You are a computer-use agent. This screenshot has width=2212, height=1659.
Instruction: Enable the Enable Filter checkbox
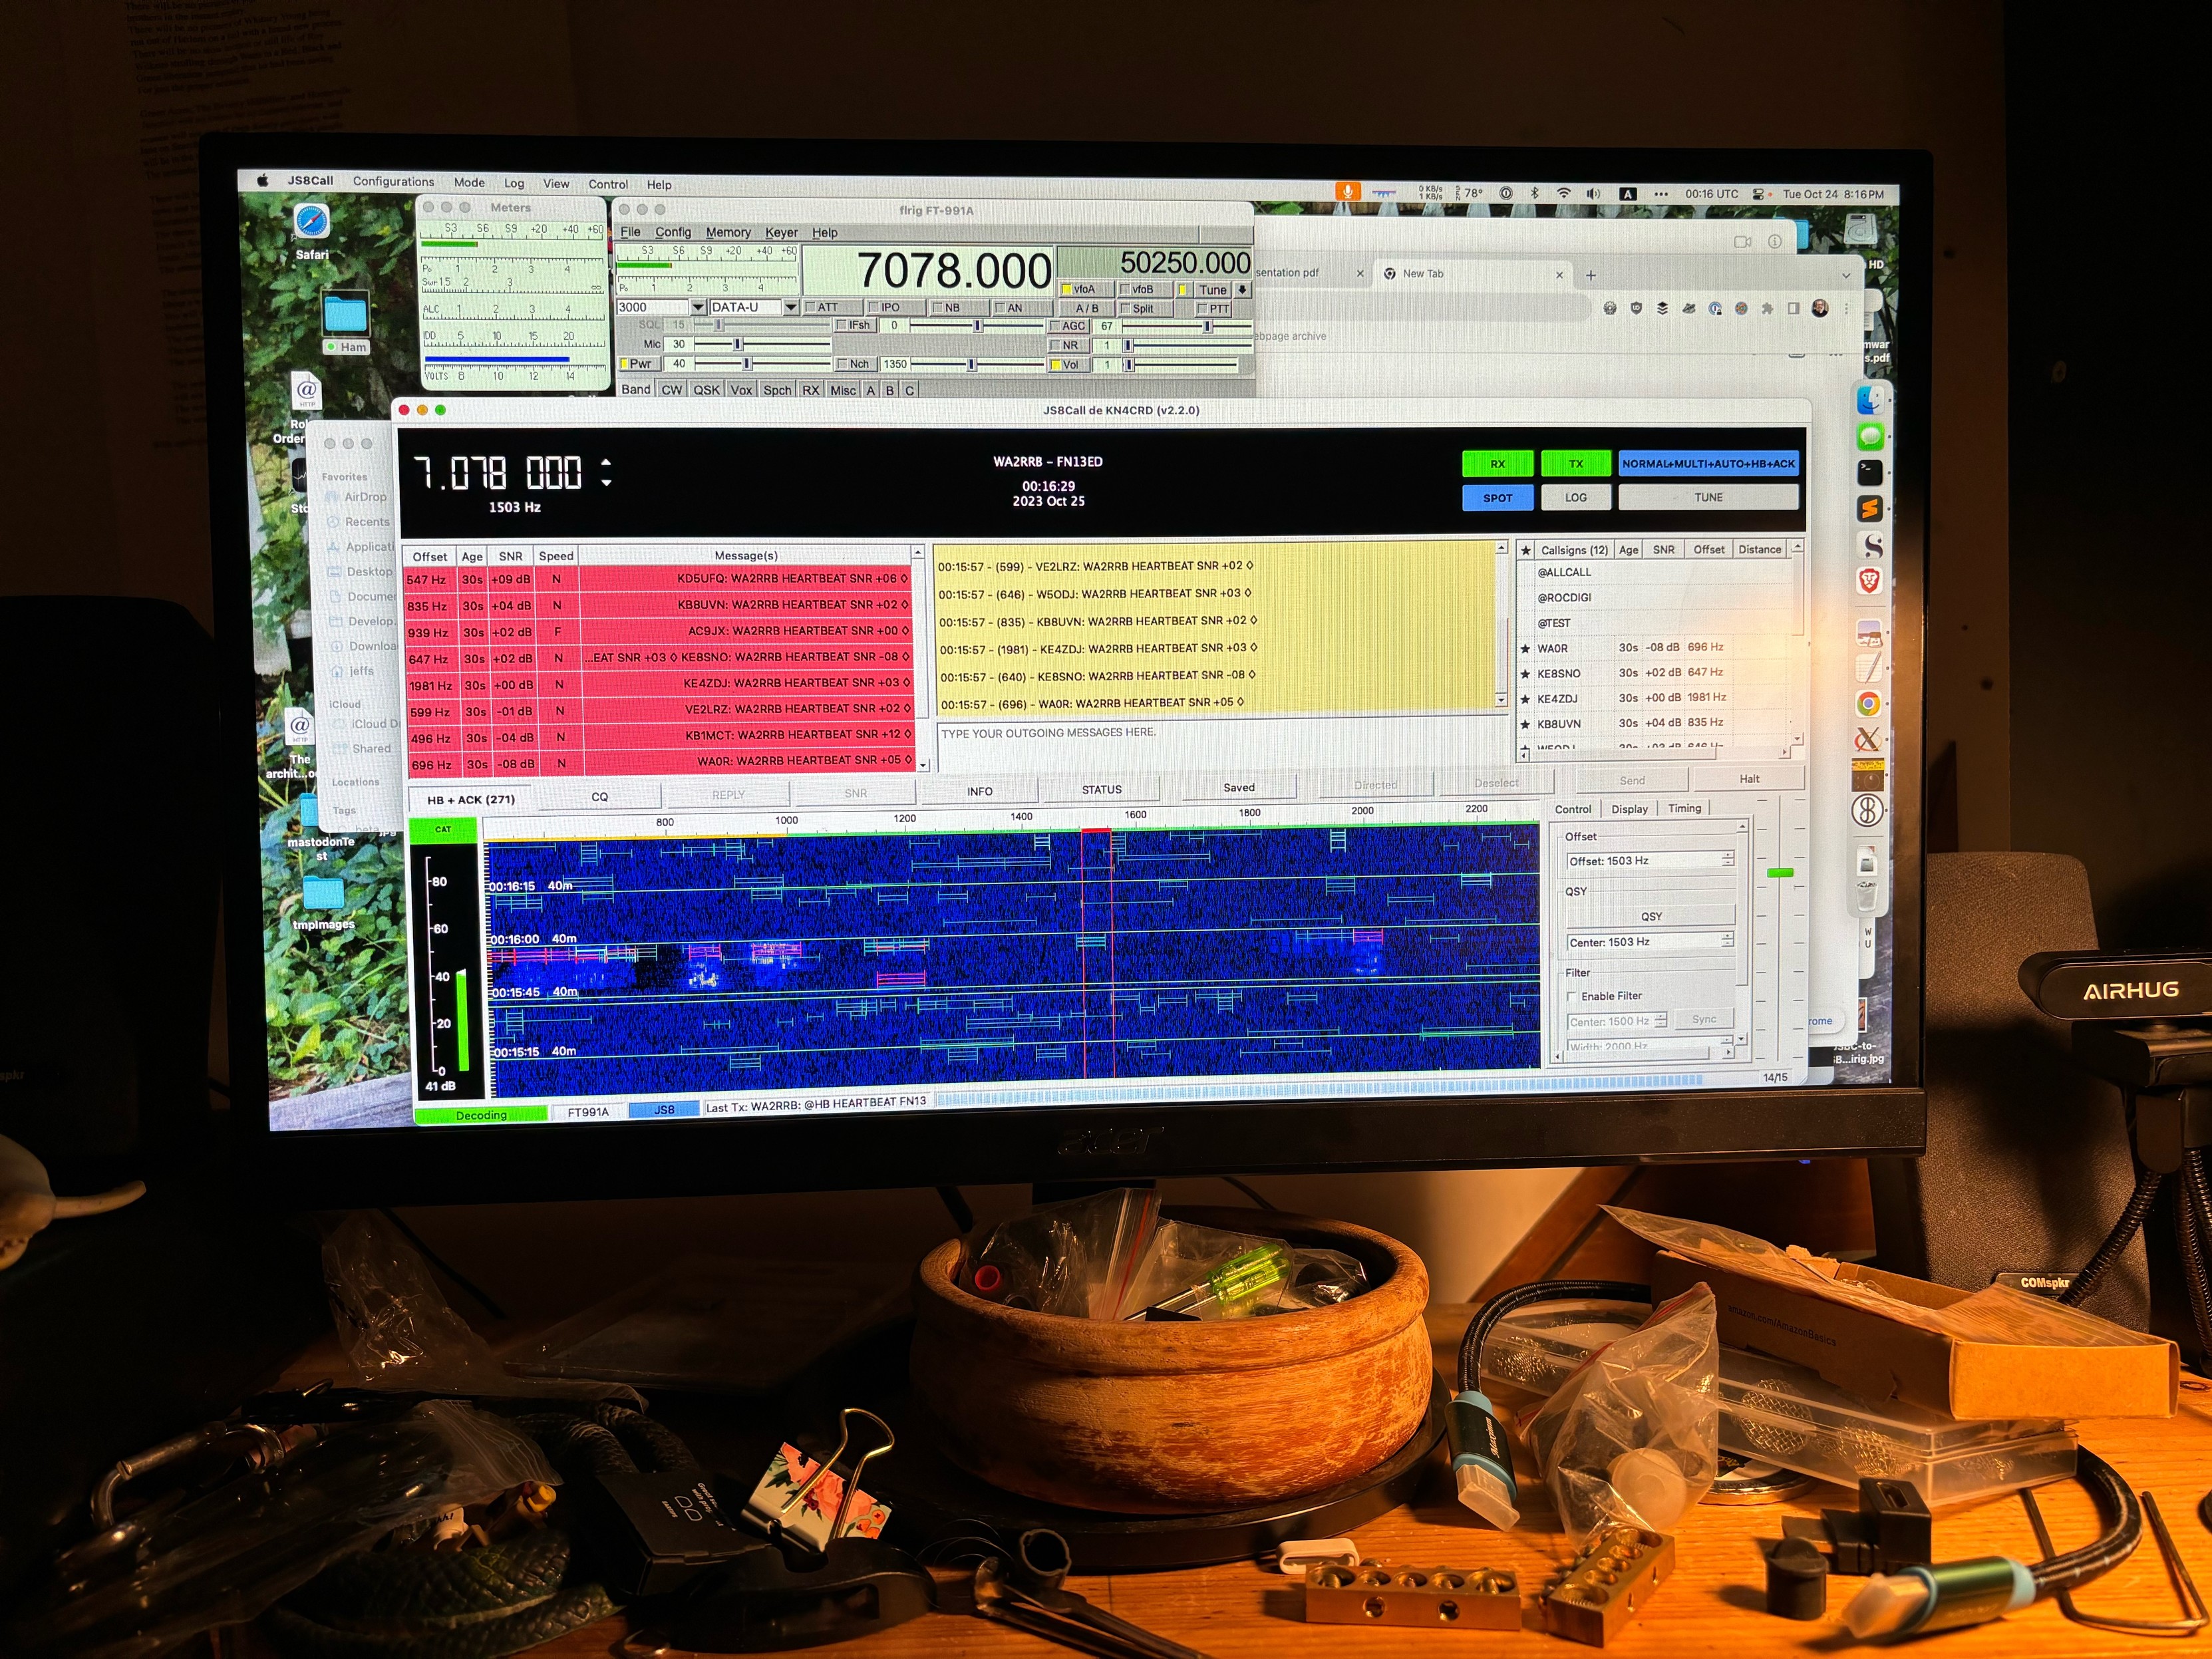point(1572,996)
